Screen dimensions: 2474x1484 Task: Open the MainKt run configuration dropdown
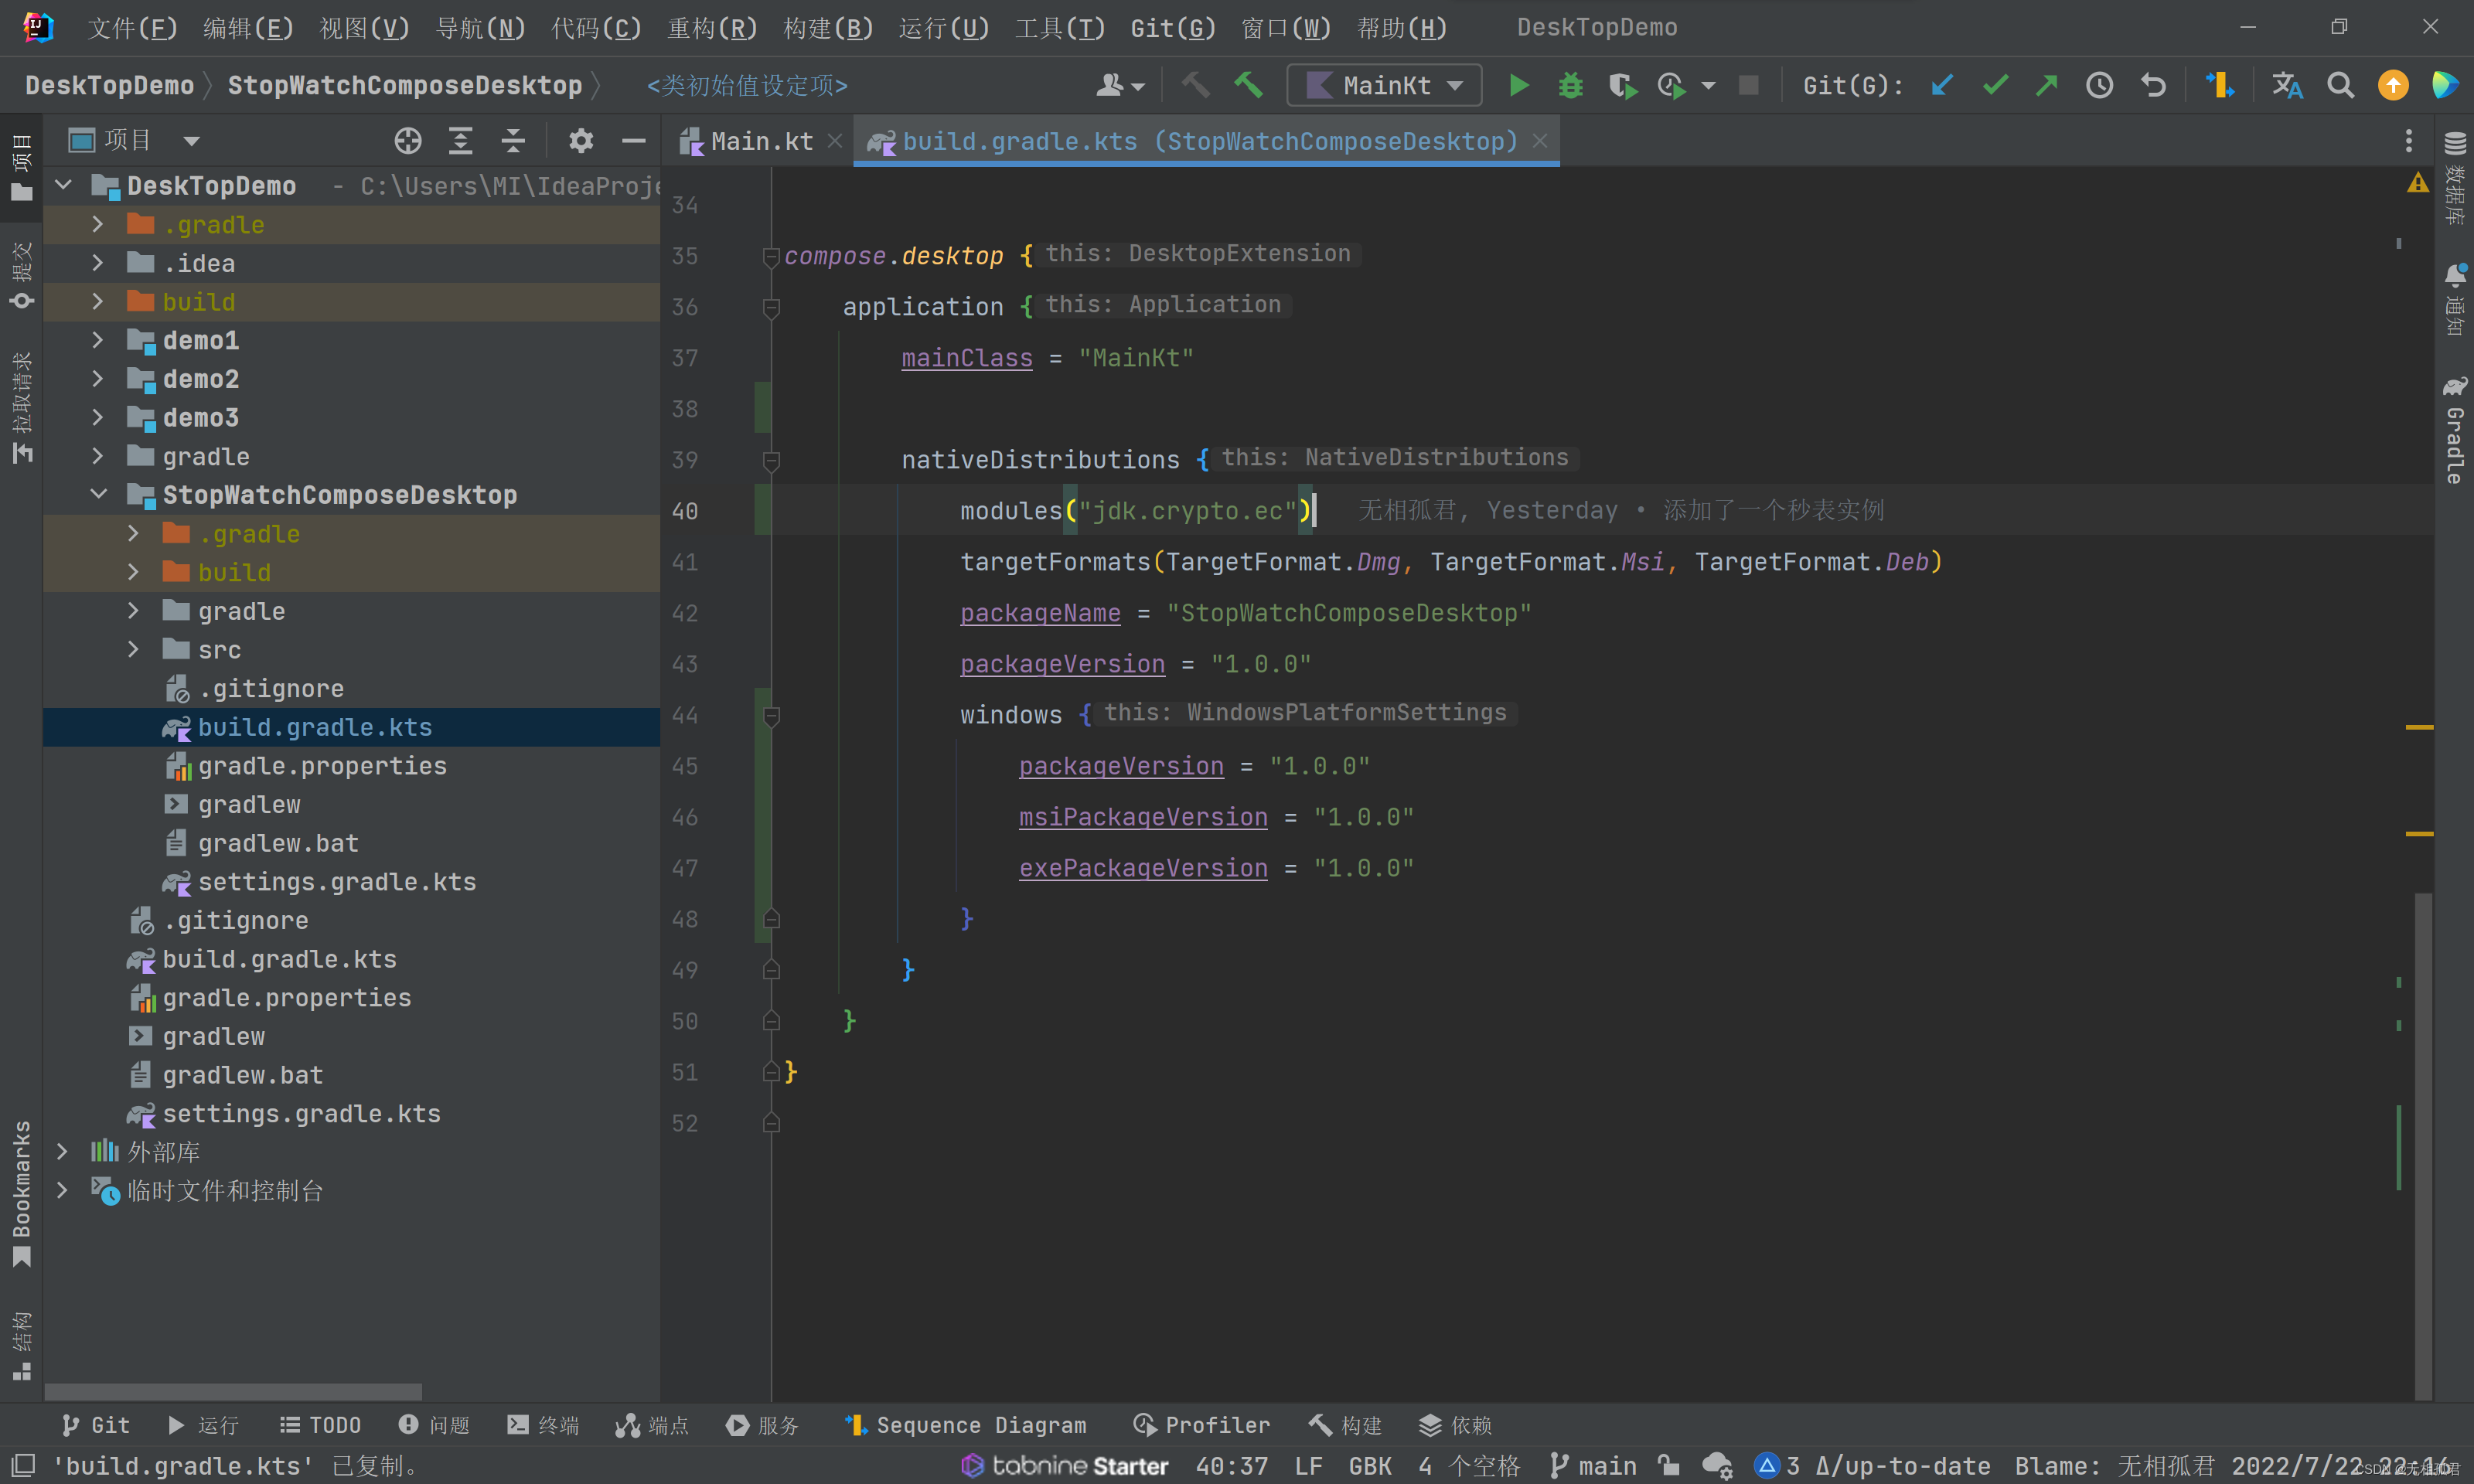[1385, 86]
